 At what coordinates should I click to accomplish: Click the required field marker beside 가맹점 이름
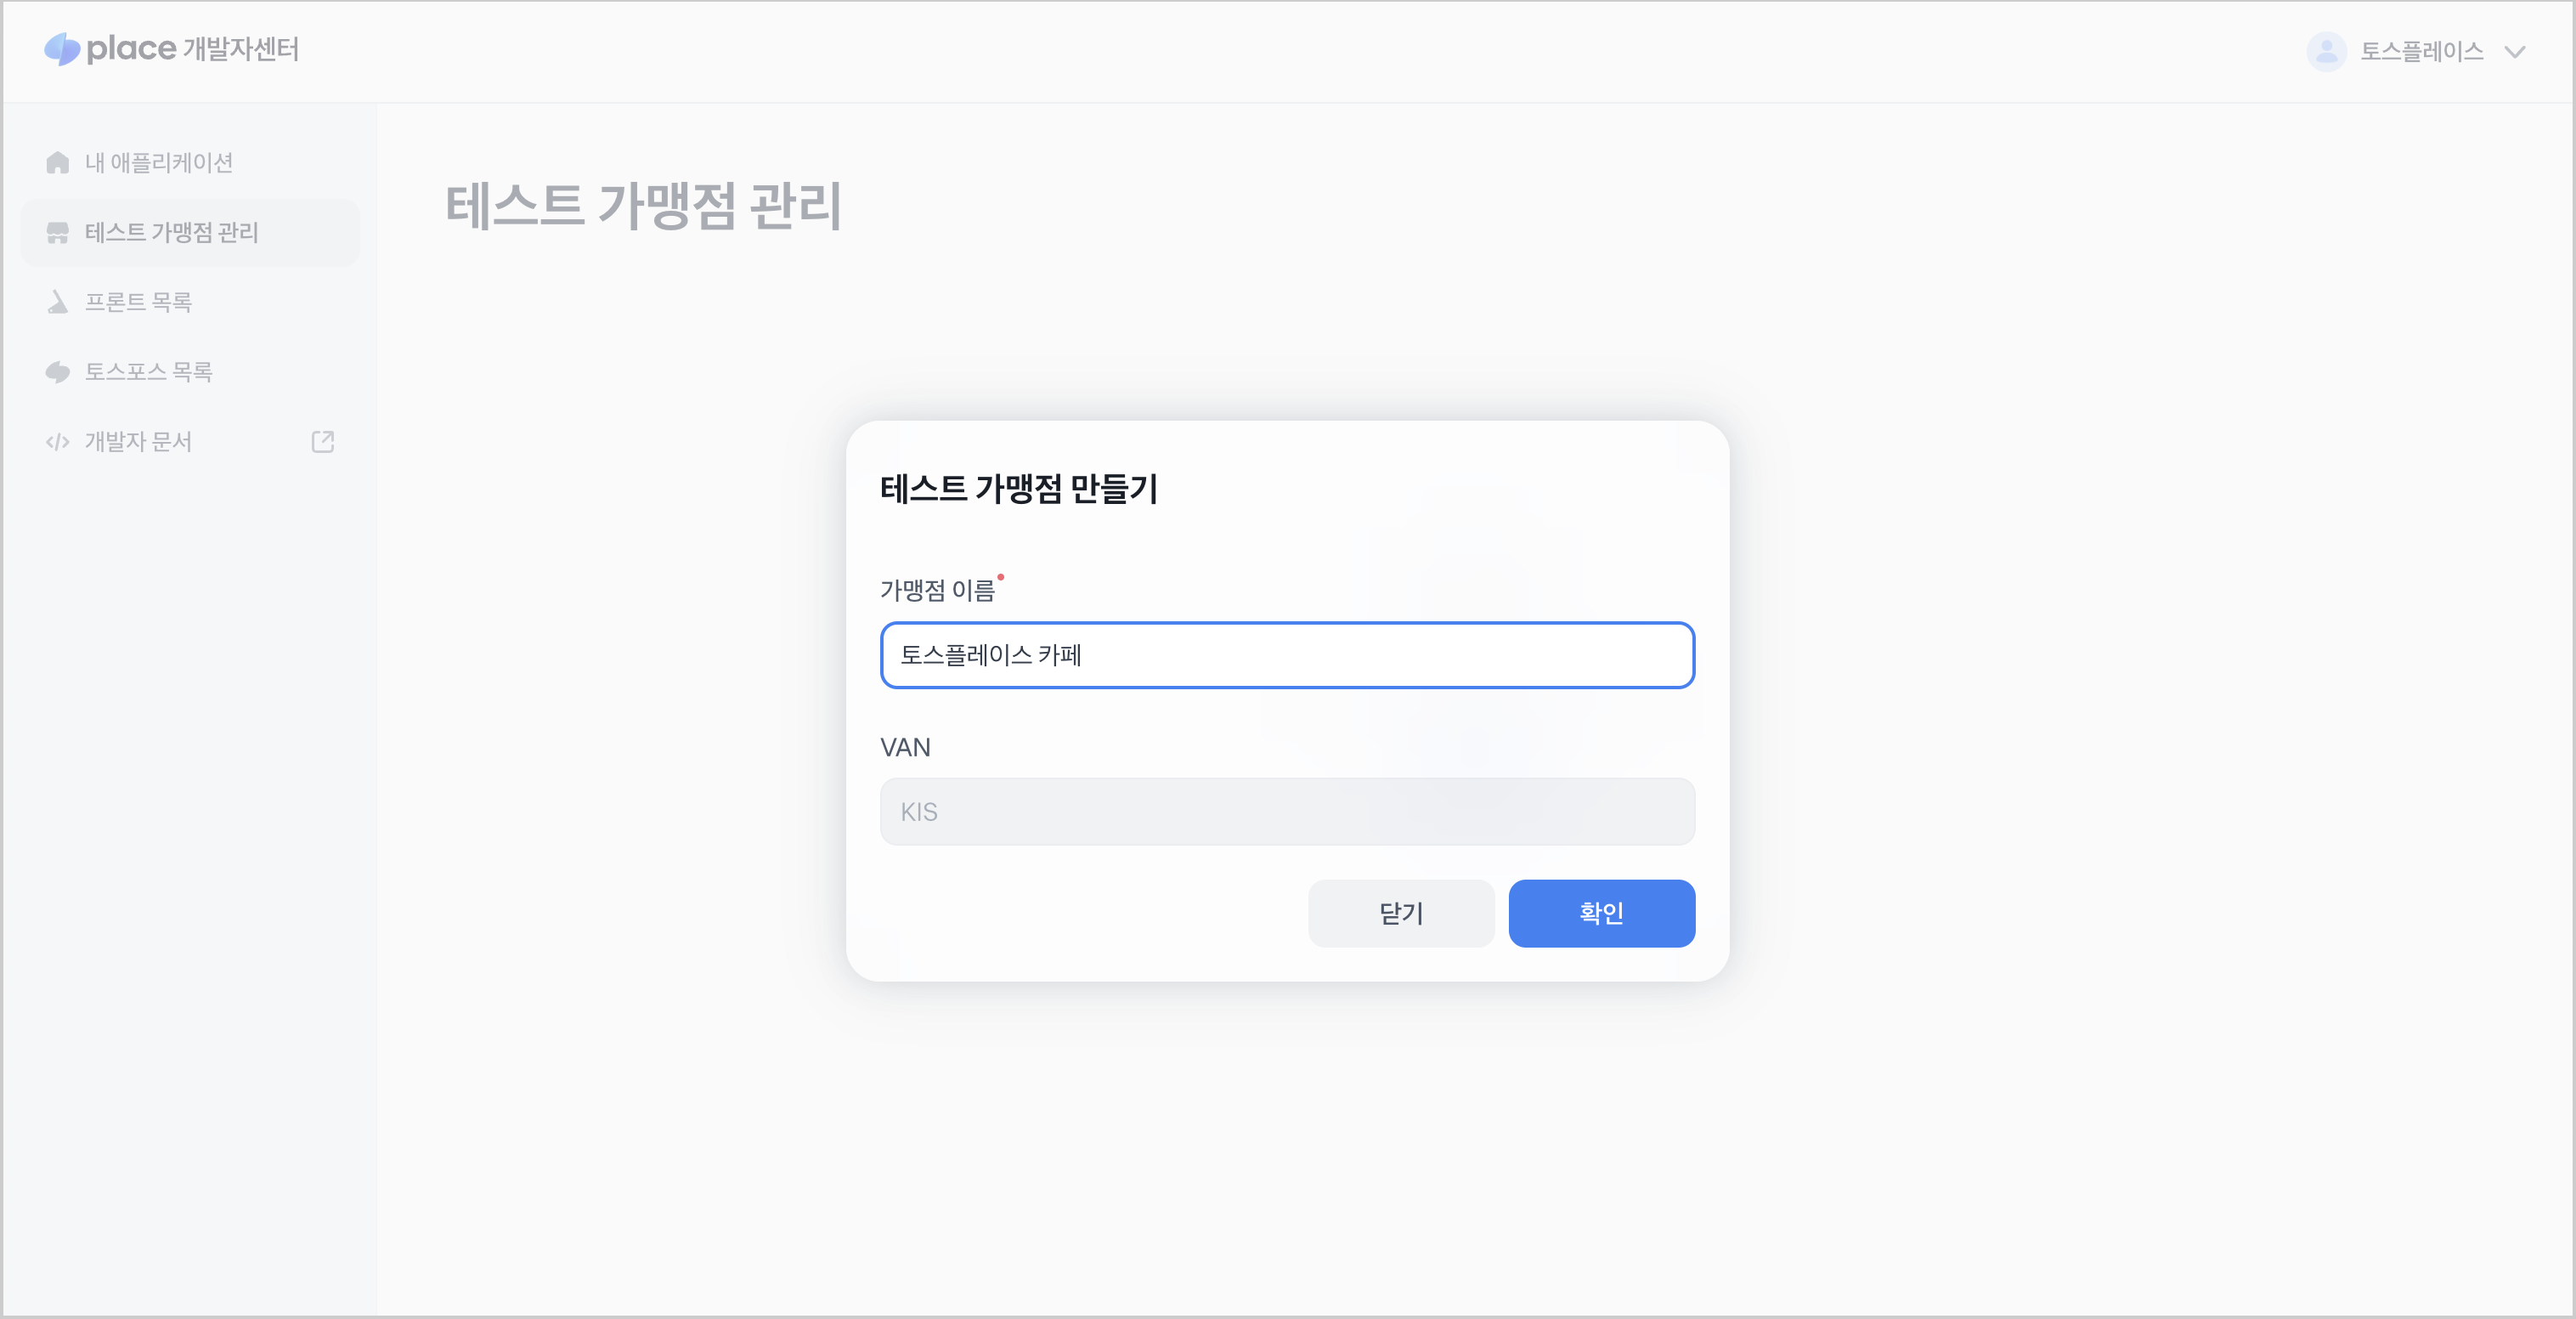(1003, 575)
